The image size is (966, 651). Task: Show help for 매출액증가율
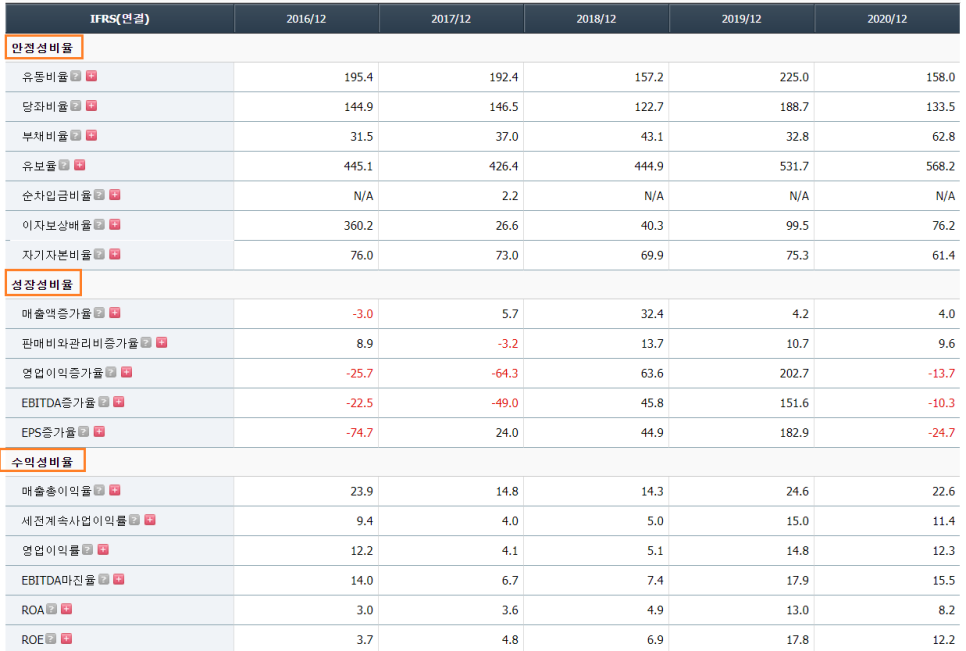pyautogui.click(x=99, y=313)
